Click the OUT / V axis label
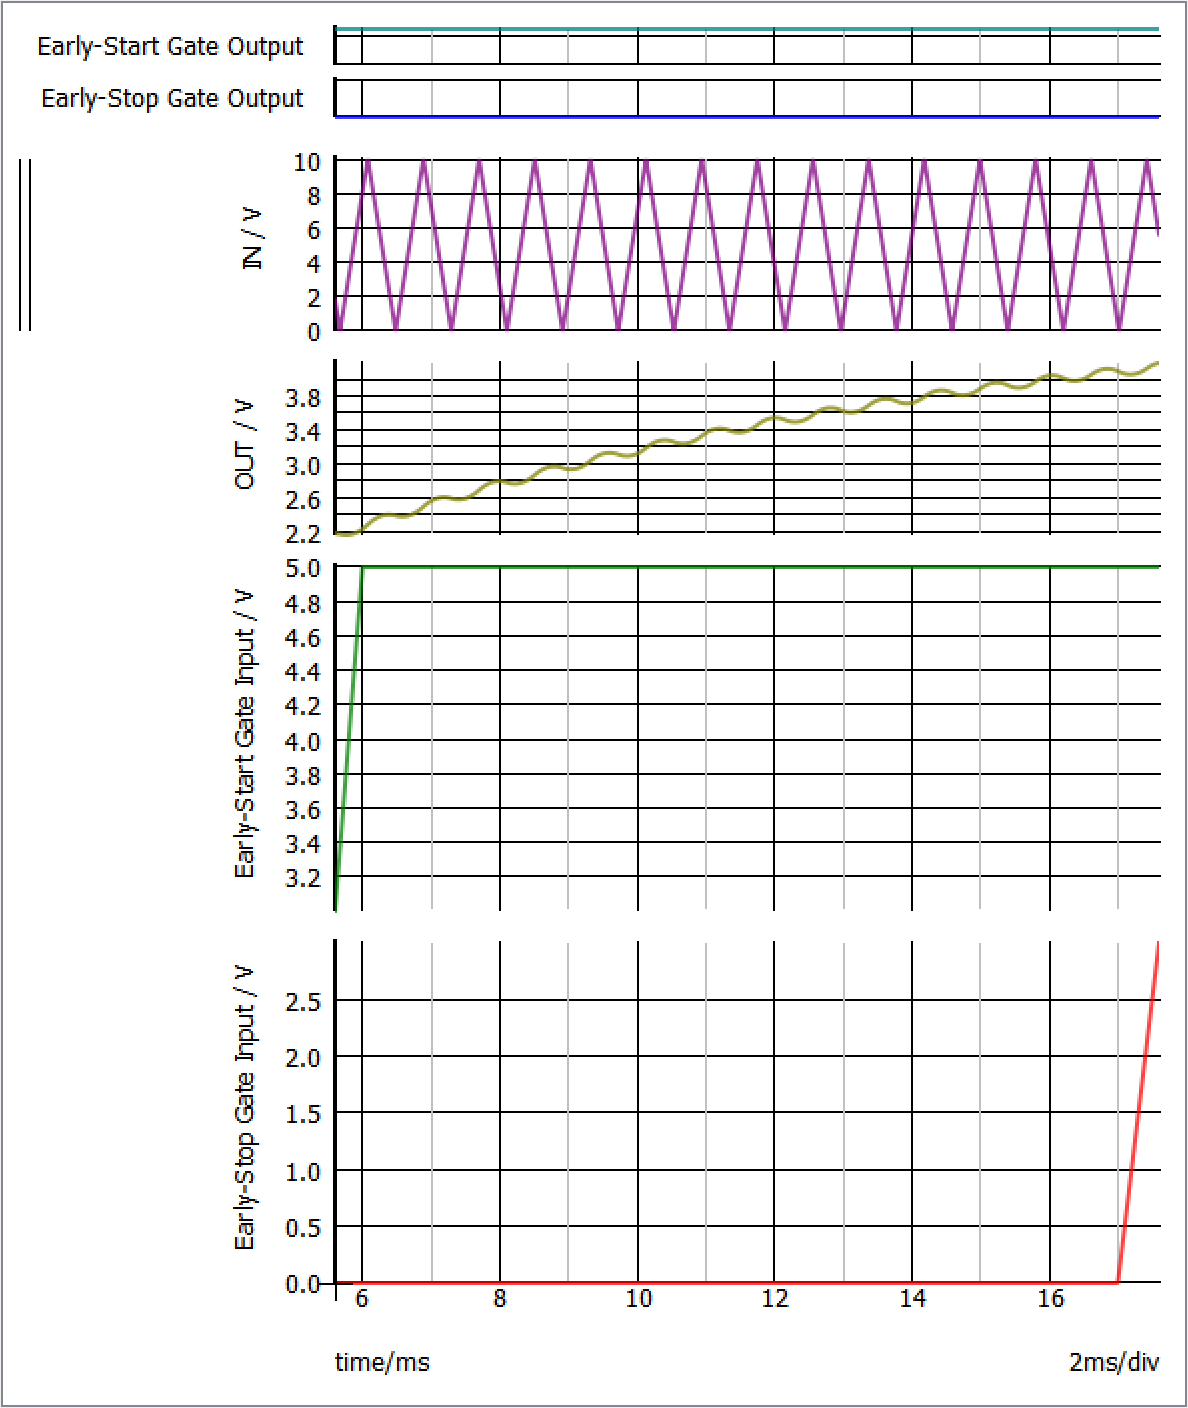 (x=245, y=445)
